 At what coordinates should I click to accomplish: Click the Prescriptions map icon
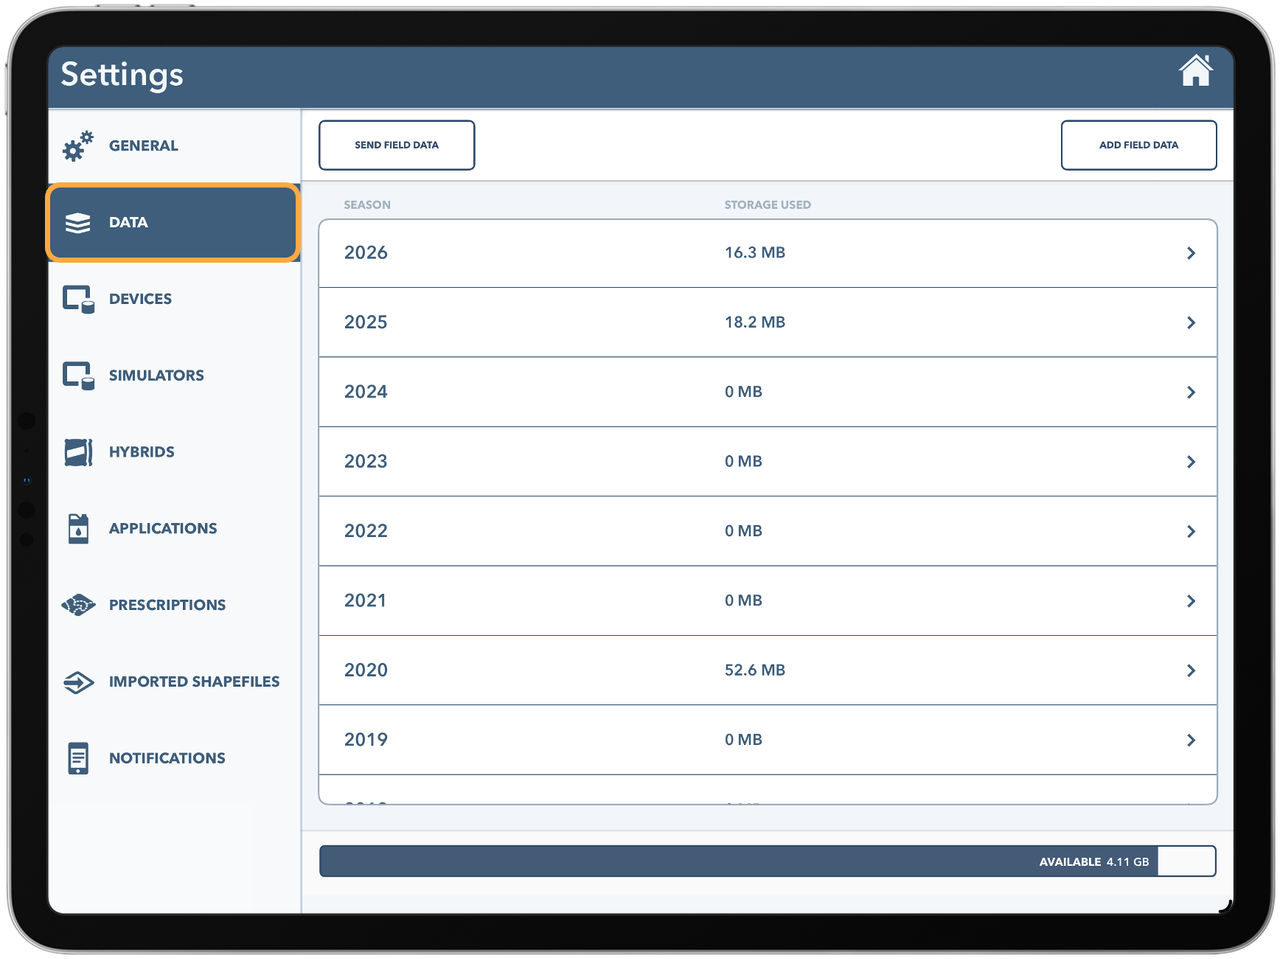pos(78,605)
